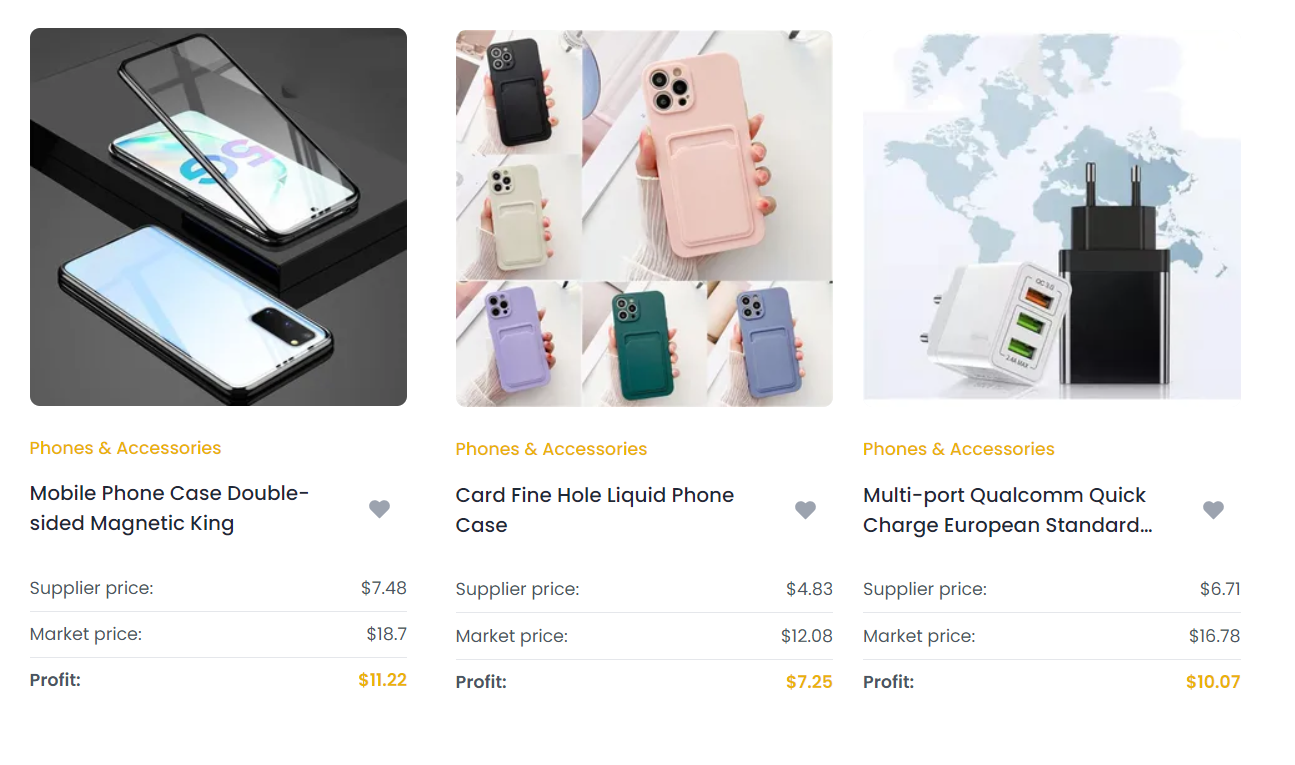This screenshot has width=1295, height=765.
Task: Click the $11.22 profit value
Action: [x=382, y=680]
